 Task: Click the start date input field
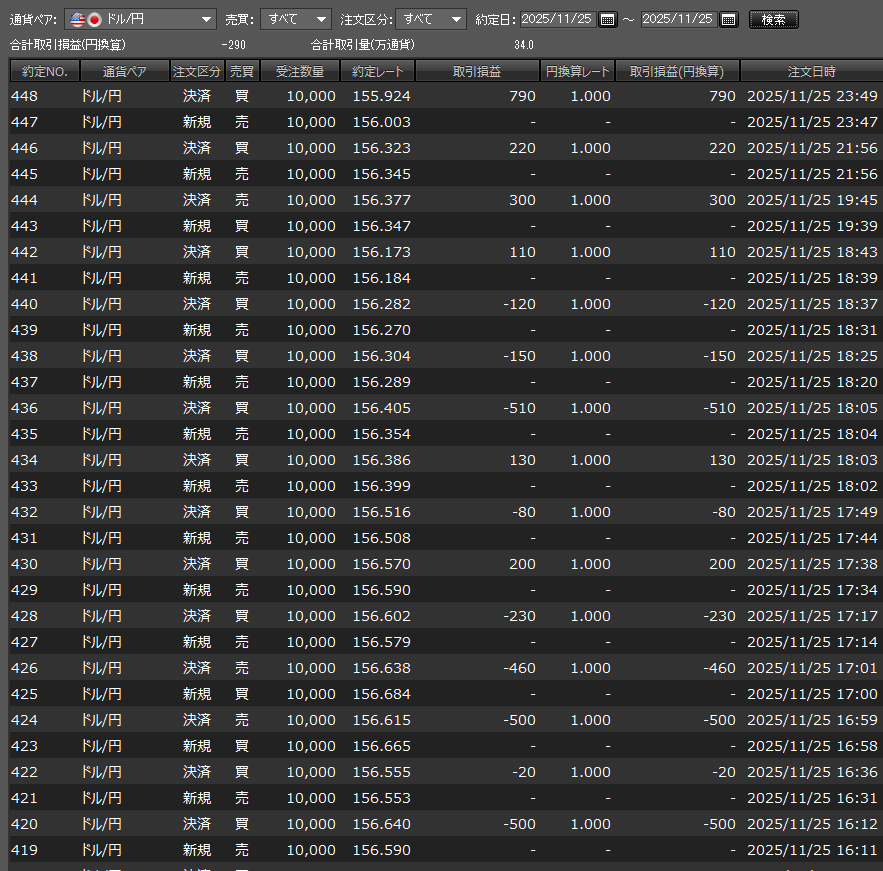coord(557,19)
